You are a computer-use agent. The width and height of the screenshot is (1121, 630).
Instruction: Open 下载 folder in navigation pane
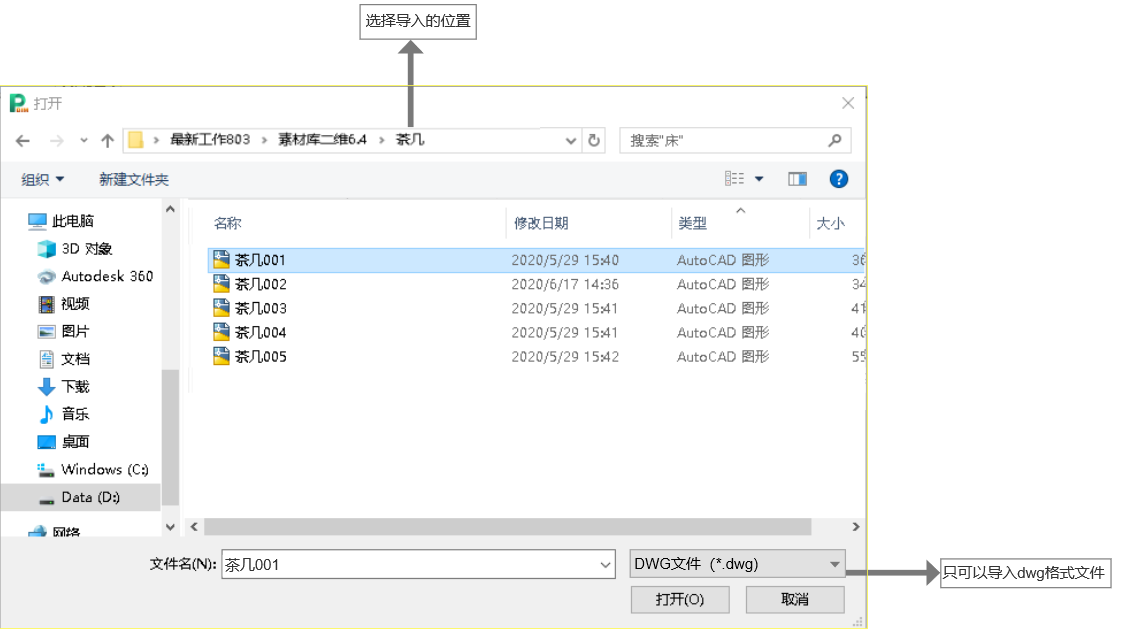[x=64, y=387]
